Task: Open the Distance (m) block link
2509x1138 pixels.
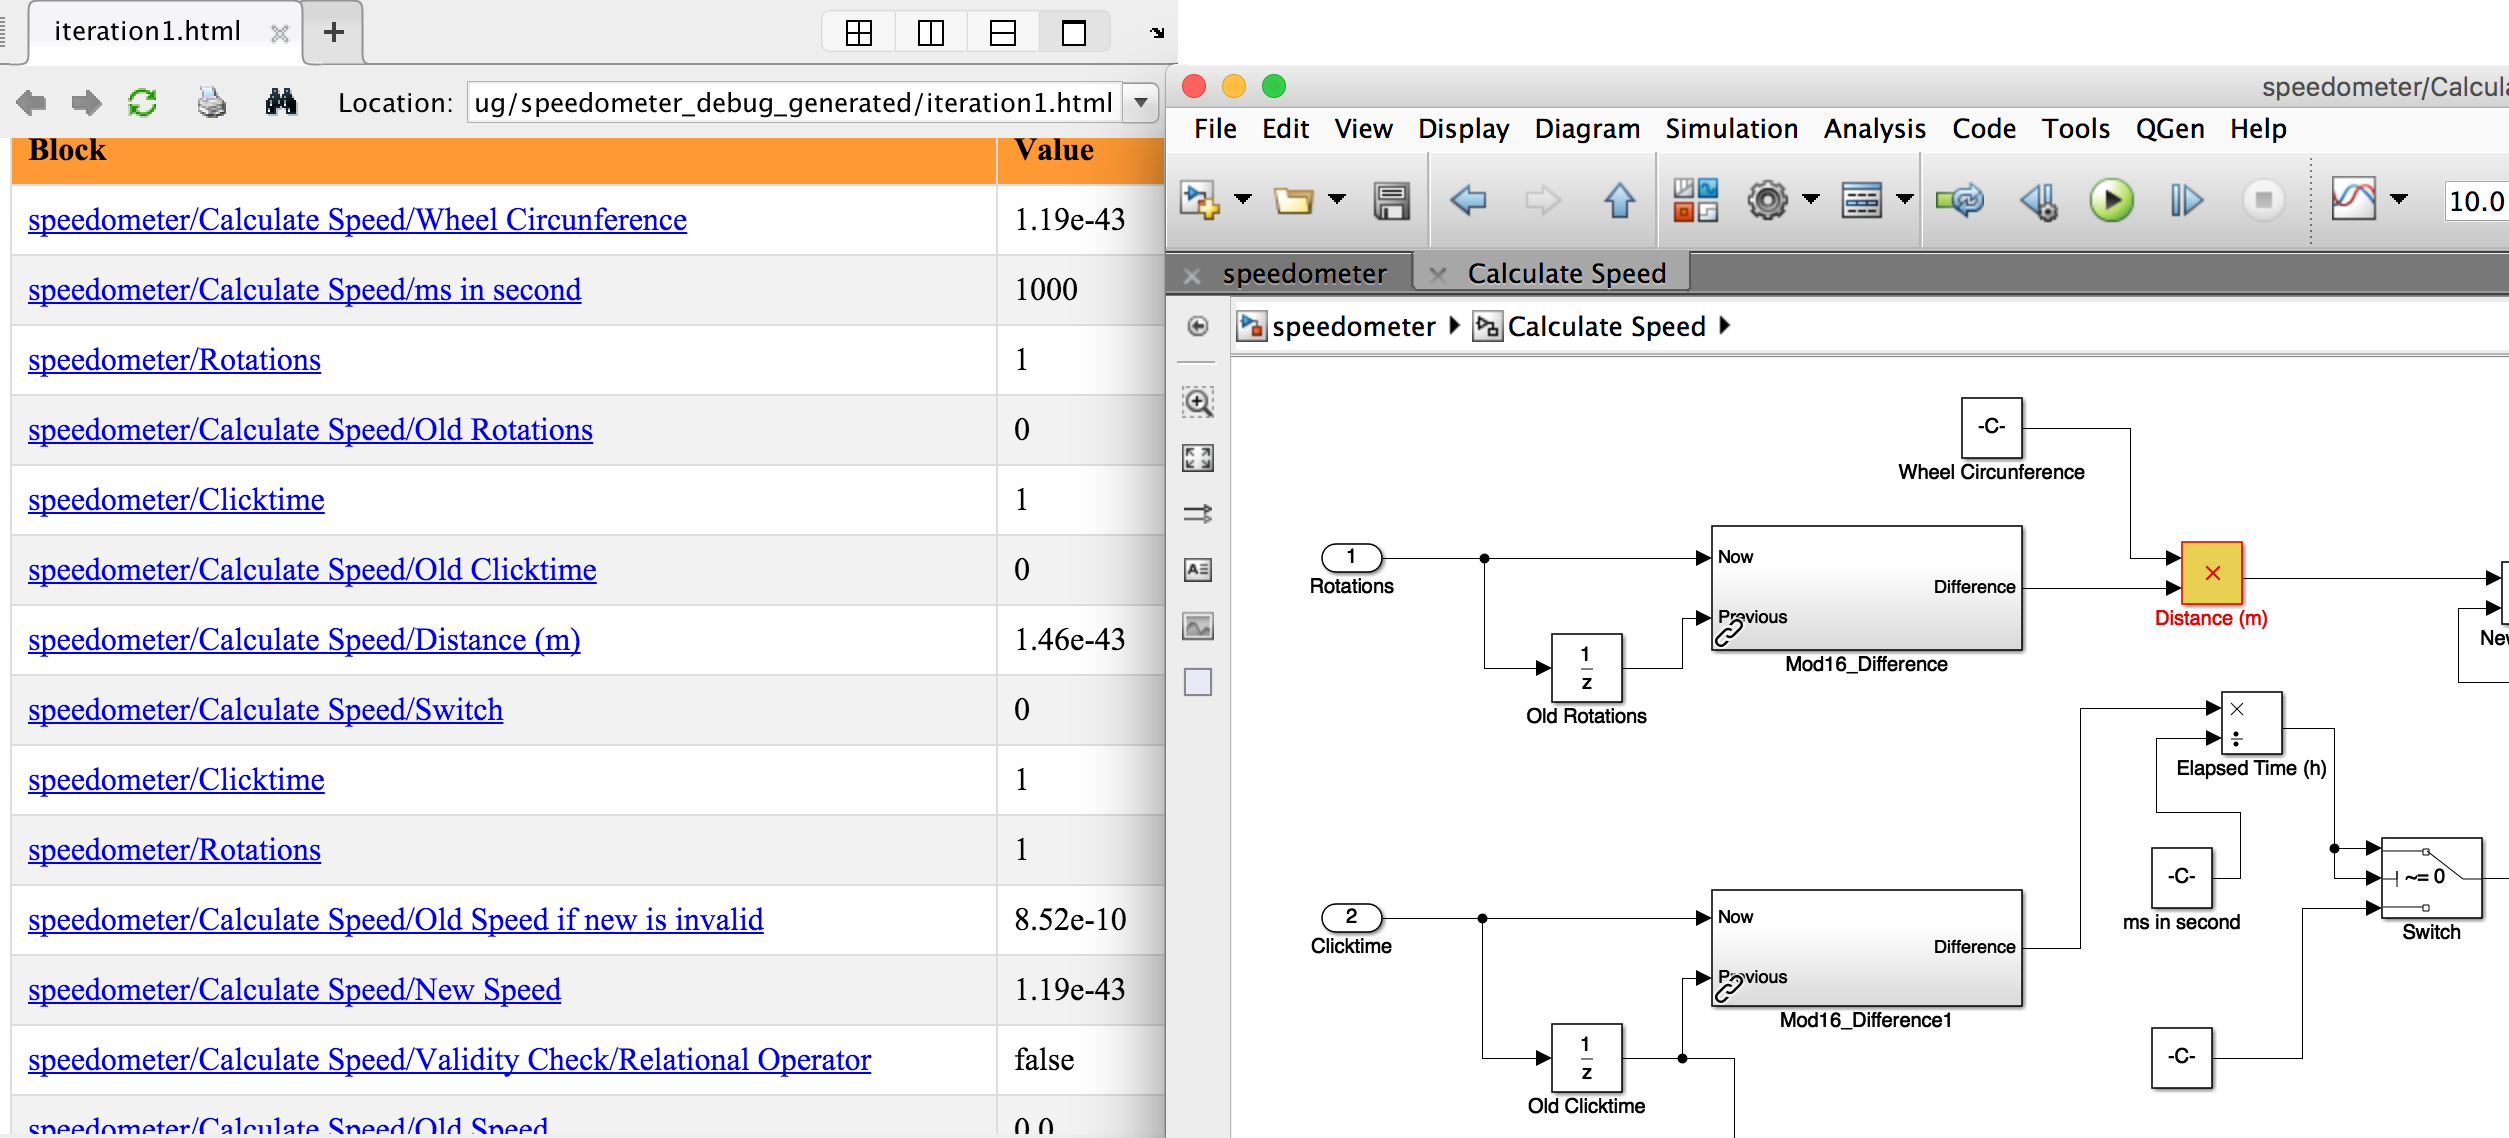Action: tap(304, 640)
